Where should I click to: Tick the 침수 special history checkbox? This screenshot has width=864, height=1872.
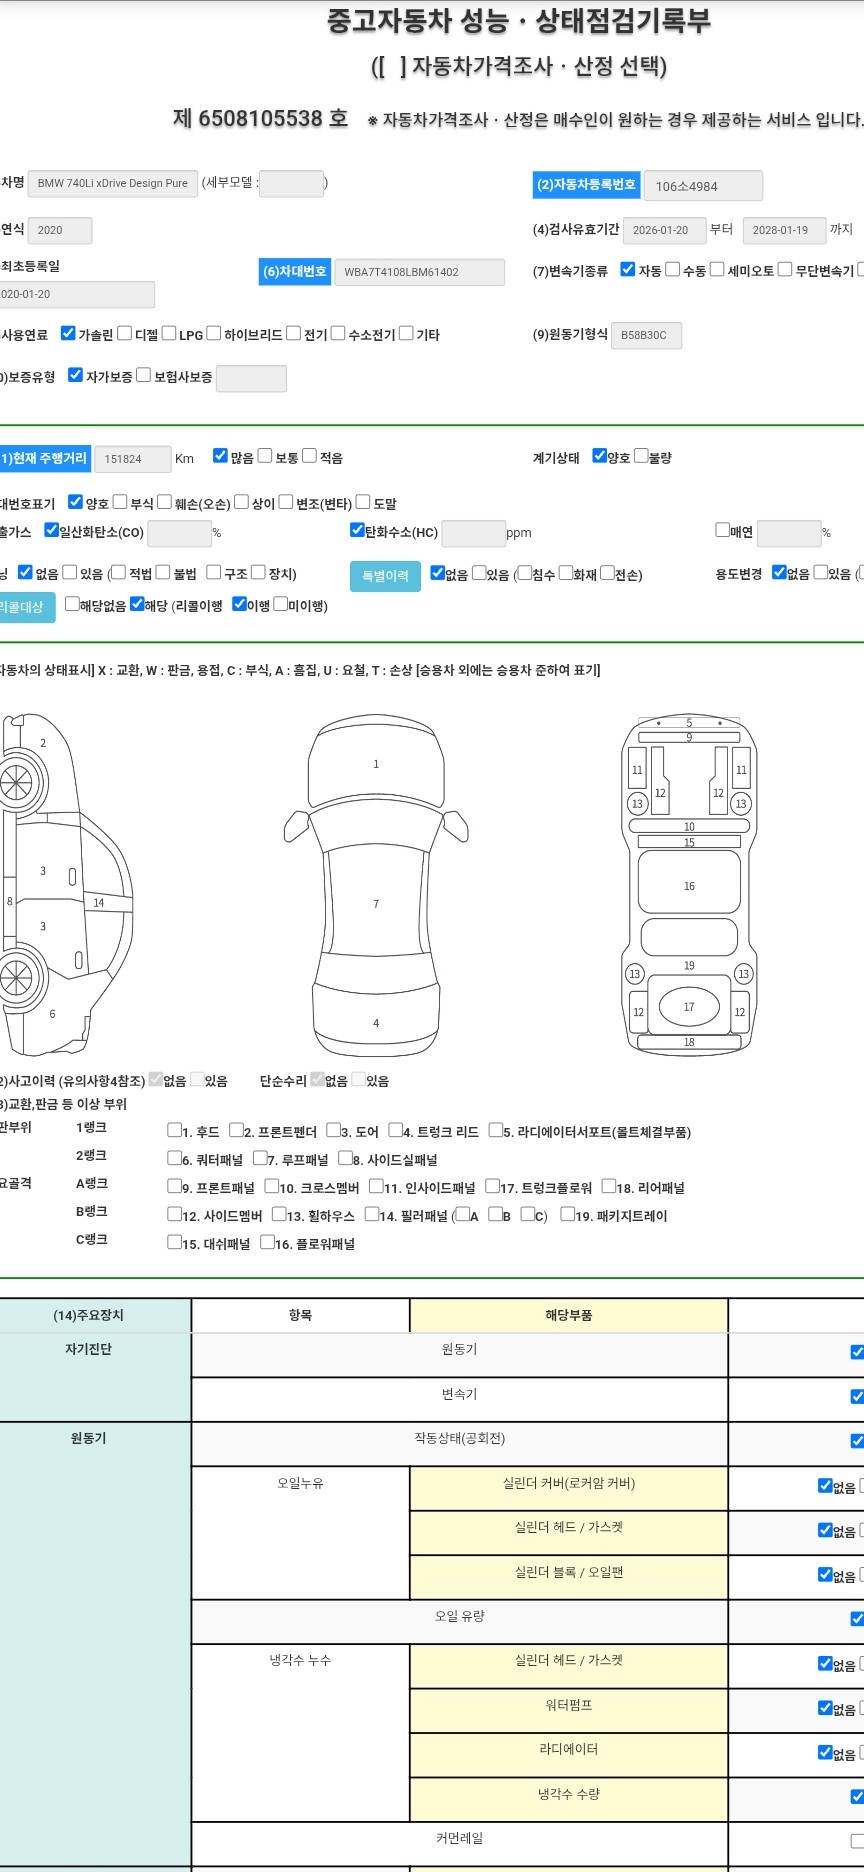click(524, 573)
